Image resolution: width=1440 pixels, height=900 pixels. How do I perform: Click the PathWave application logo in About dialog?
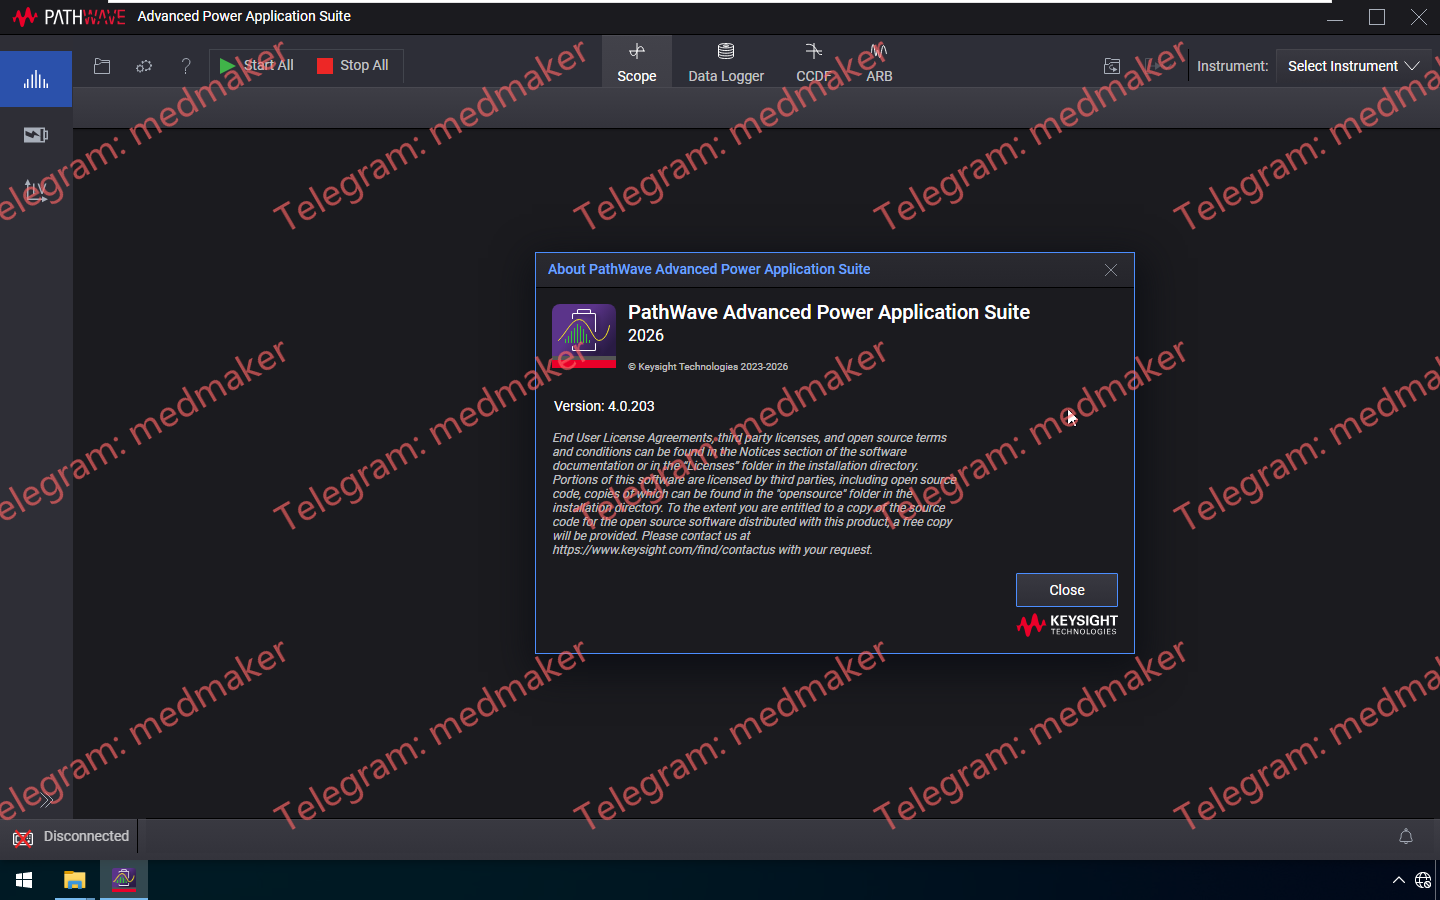[584, 336]
